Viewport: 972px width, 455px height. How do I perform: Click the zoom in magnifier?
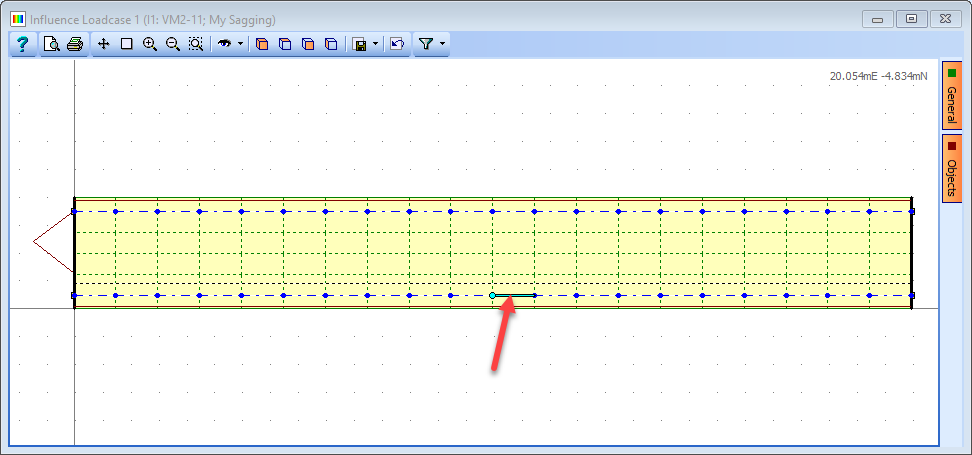[x=149, y=45]
